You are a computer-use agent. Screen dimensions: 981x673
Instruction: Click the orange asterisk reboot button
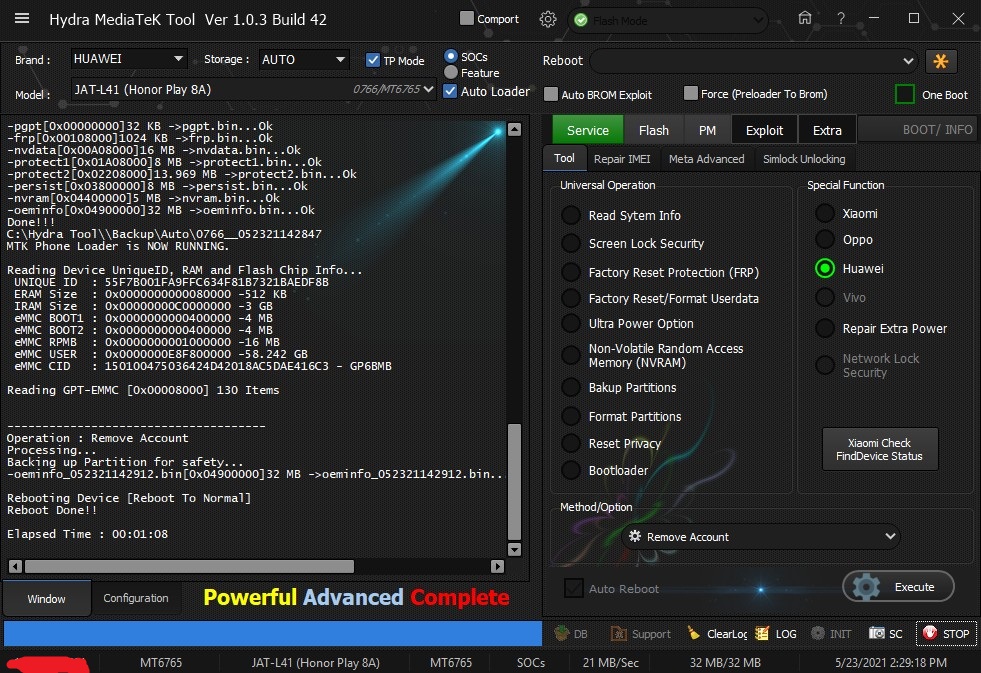pyautogui.click(x=940, y=61)
